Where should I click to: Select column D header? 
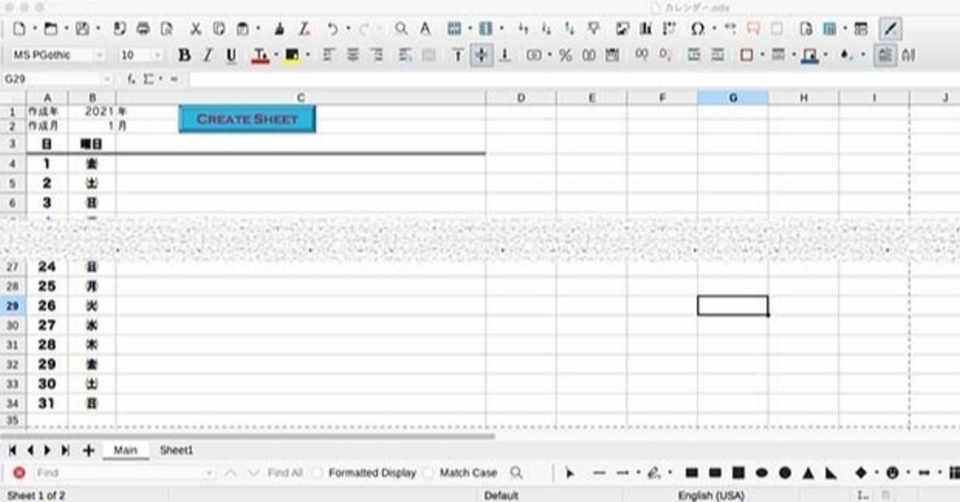click(521, 97)
